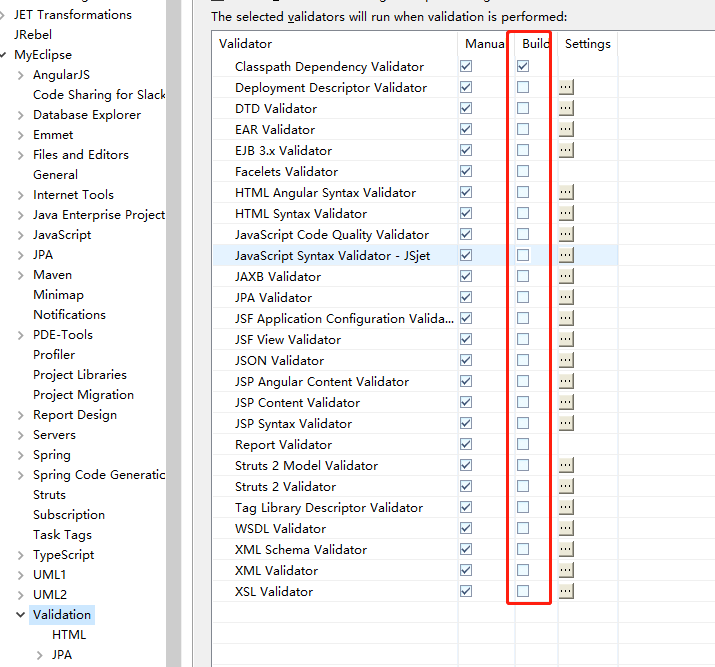The width and height of the screenshot is (715, 667).
Task: Open settings for JavaScript Syntax Validator - JSjet
Action: click(x=566, y=255)
